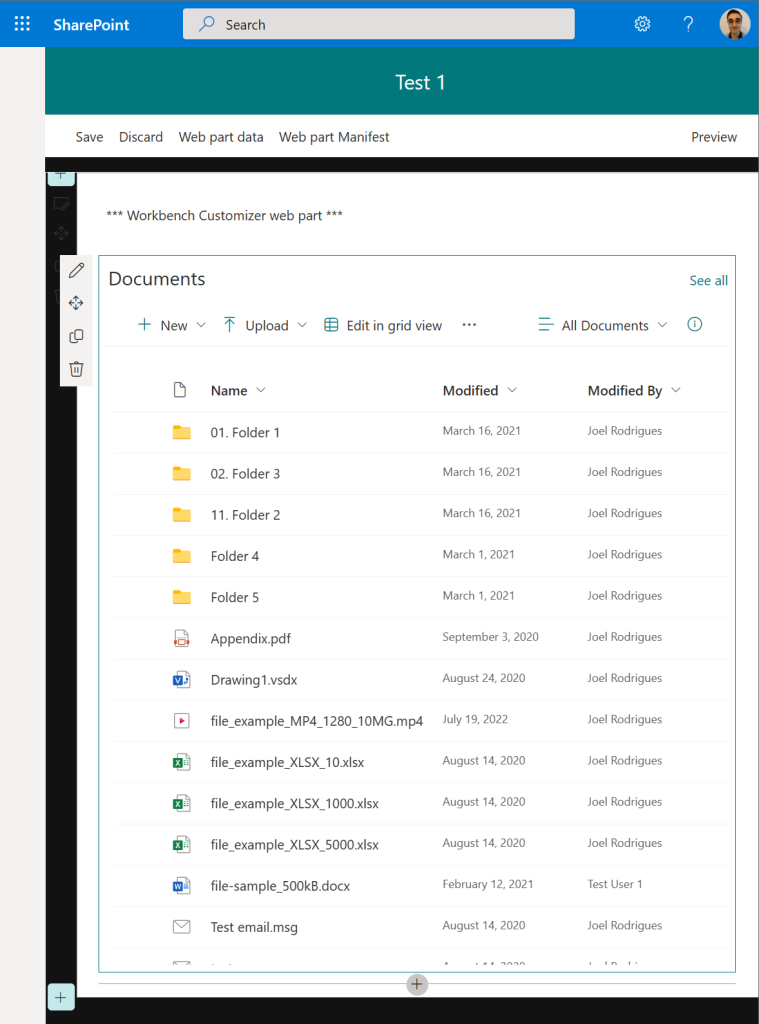The height and width of the screenshot is (1024, 759).
Task: Open the information details pane icon
Action: tap(695, 325)
